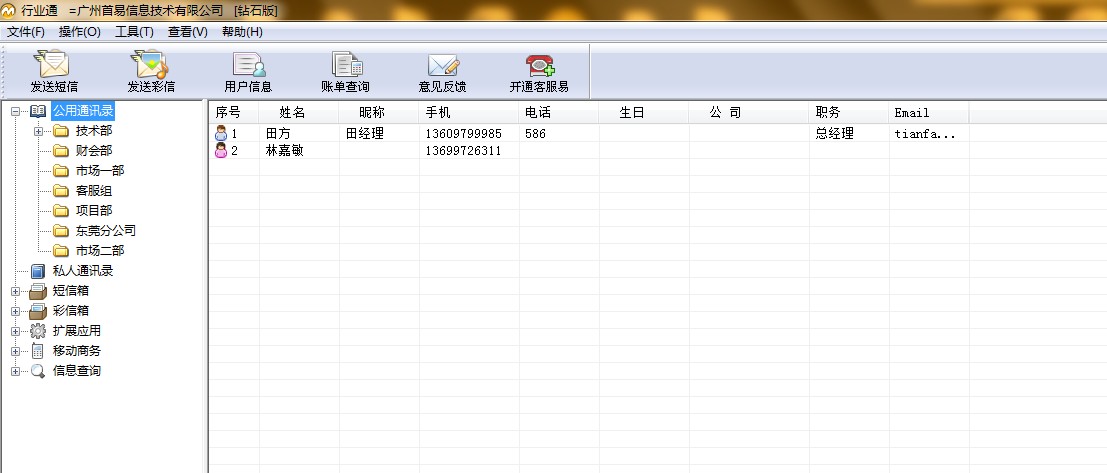Viewport: 1107px width, 473px height.
Task: Select 公用通讯录 label in tree
Action: pyautogui.click(x=83, y=111)
